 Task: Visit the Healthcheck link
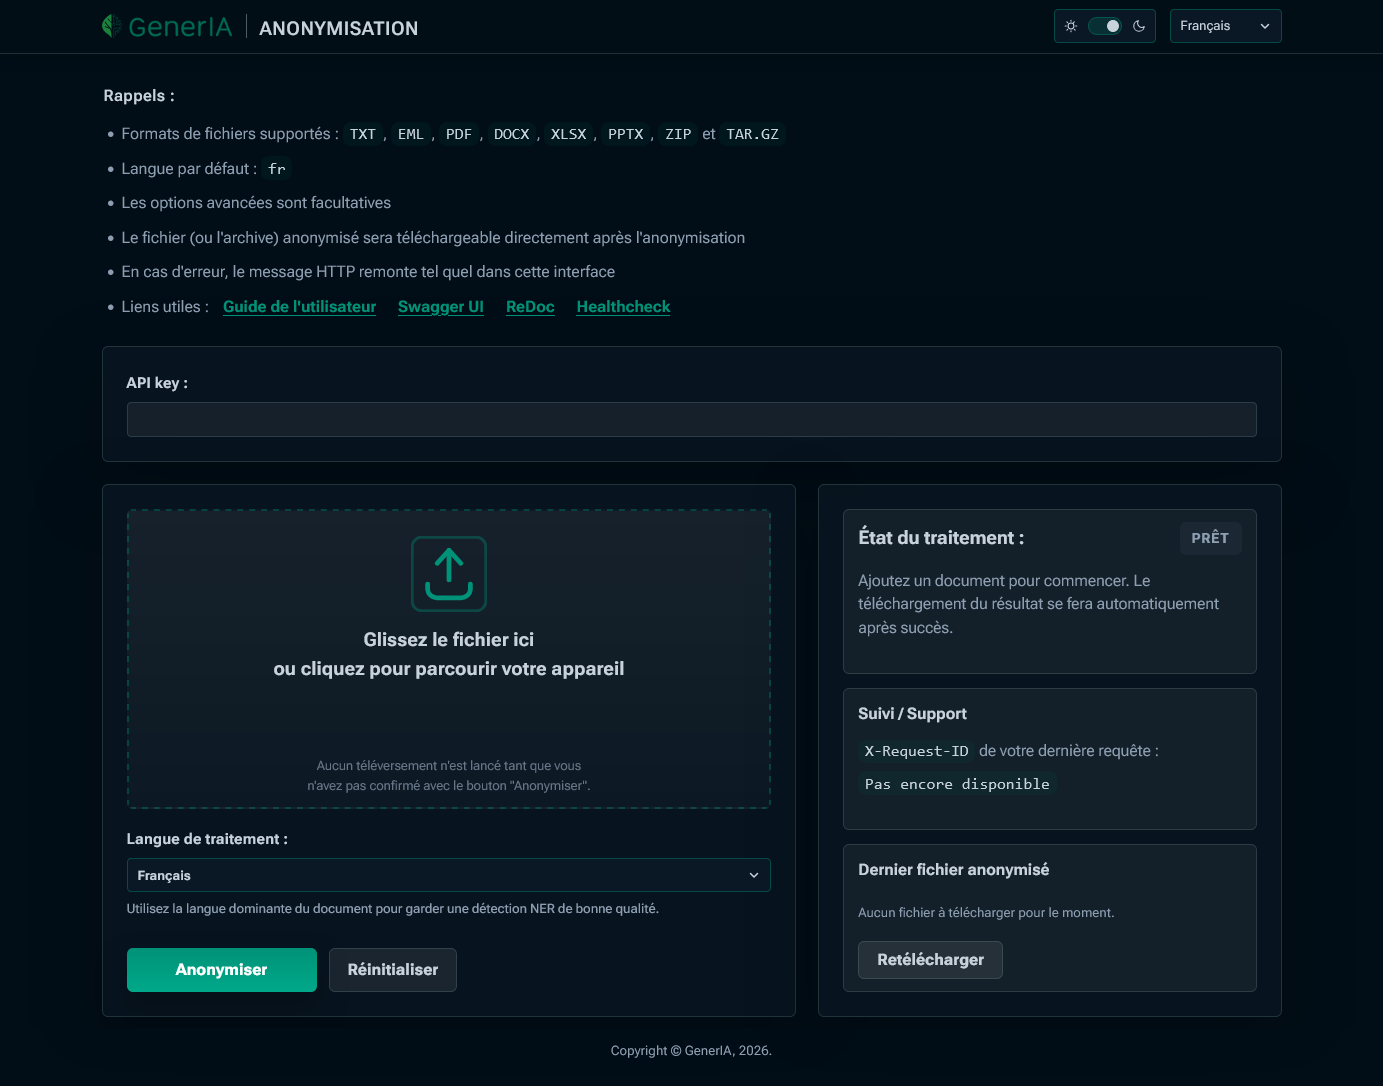click(x=623, y=307)
